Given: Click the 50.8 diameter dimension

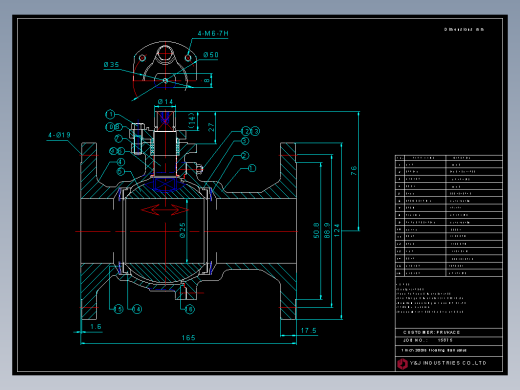Looking at the screenshot, I should pyautogui.click(x=316, y=230).
